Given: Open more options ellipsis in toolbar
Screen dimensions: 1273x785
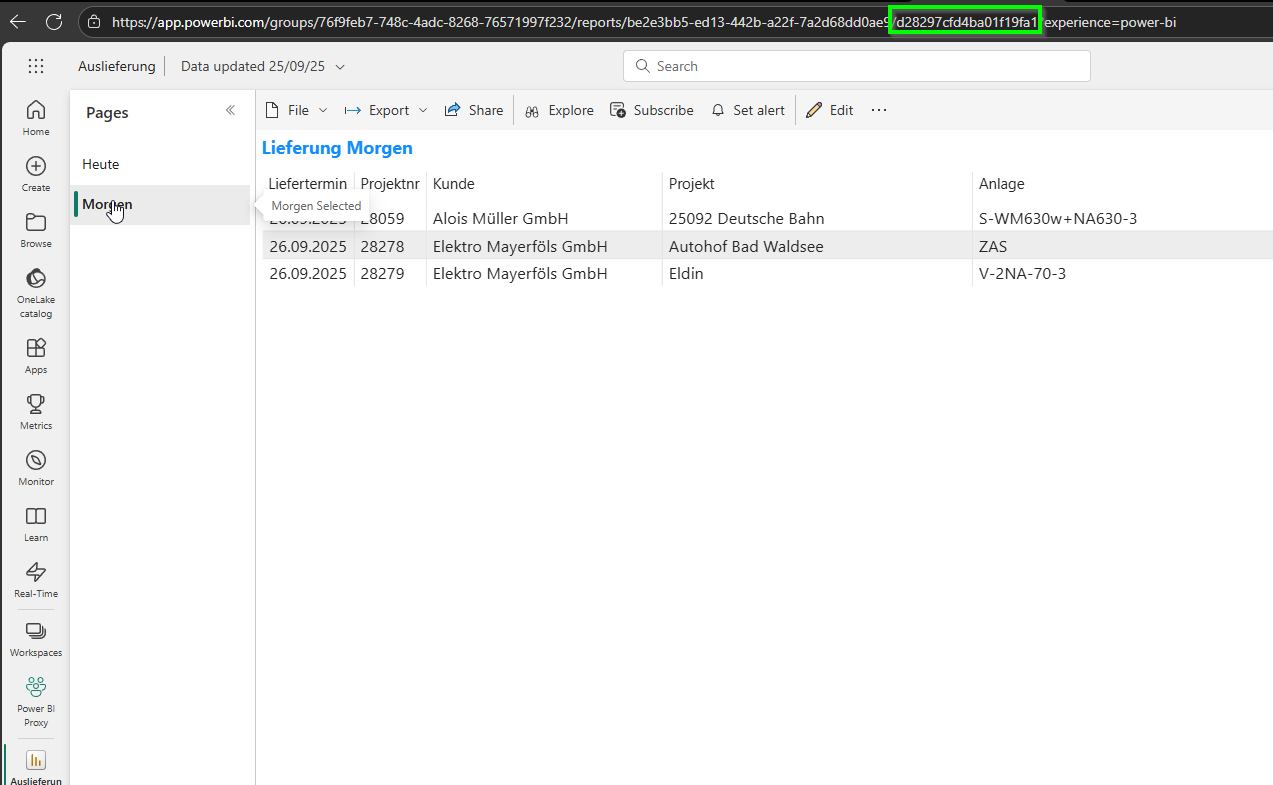Looking at the screenshot, I should 879,110.
